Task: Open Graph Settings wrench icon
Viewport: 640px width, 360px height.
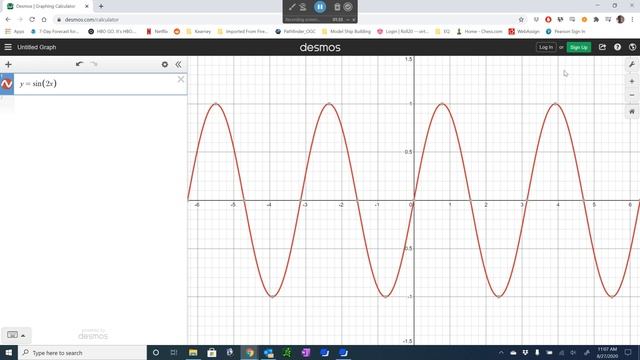Action: point(632,64)
